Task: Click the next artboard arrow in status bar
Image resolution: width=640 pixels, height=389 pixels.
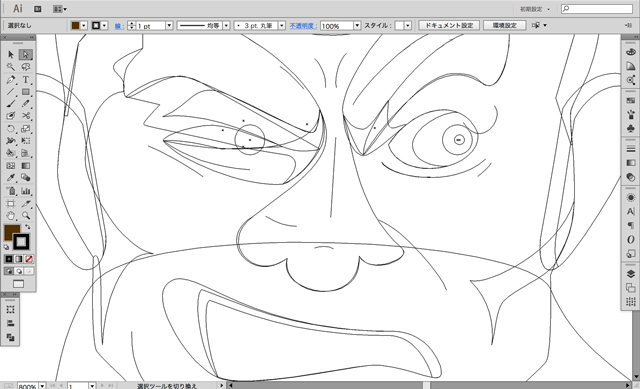Action: tap(102, 385)
